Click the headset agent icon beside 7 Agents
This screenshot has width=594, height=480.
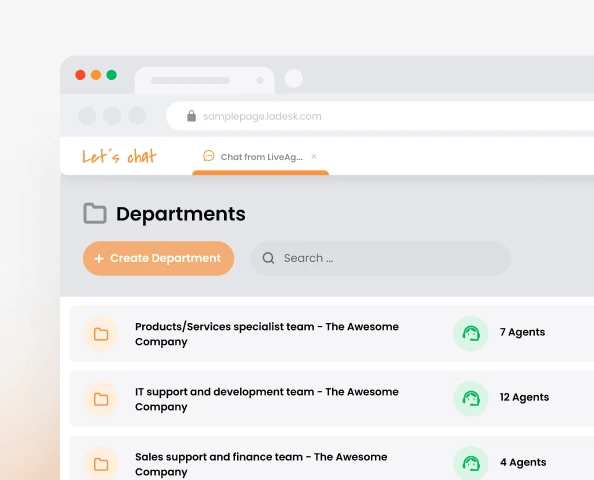click(471, 334)
